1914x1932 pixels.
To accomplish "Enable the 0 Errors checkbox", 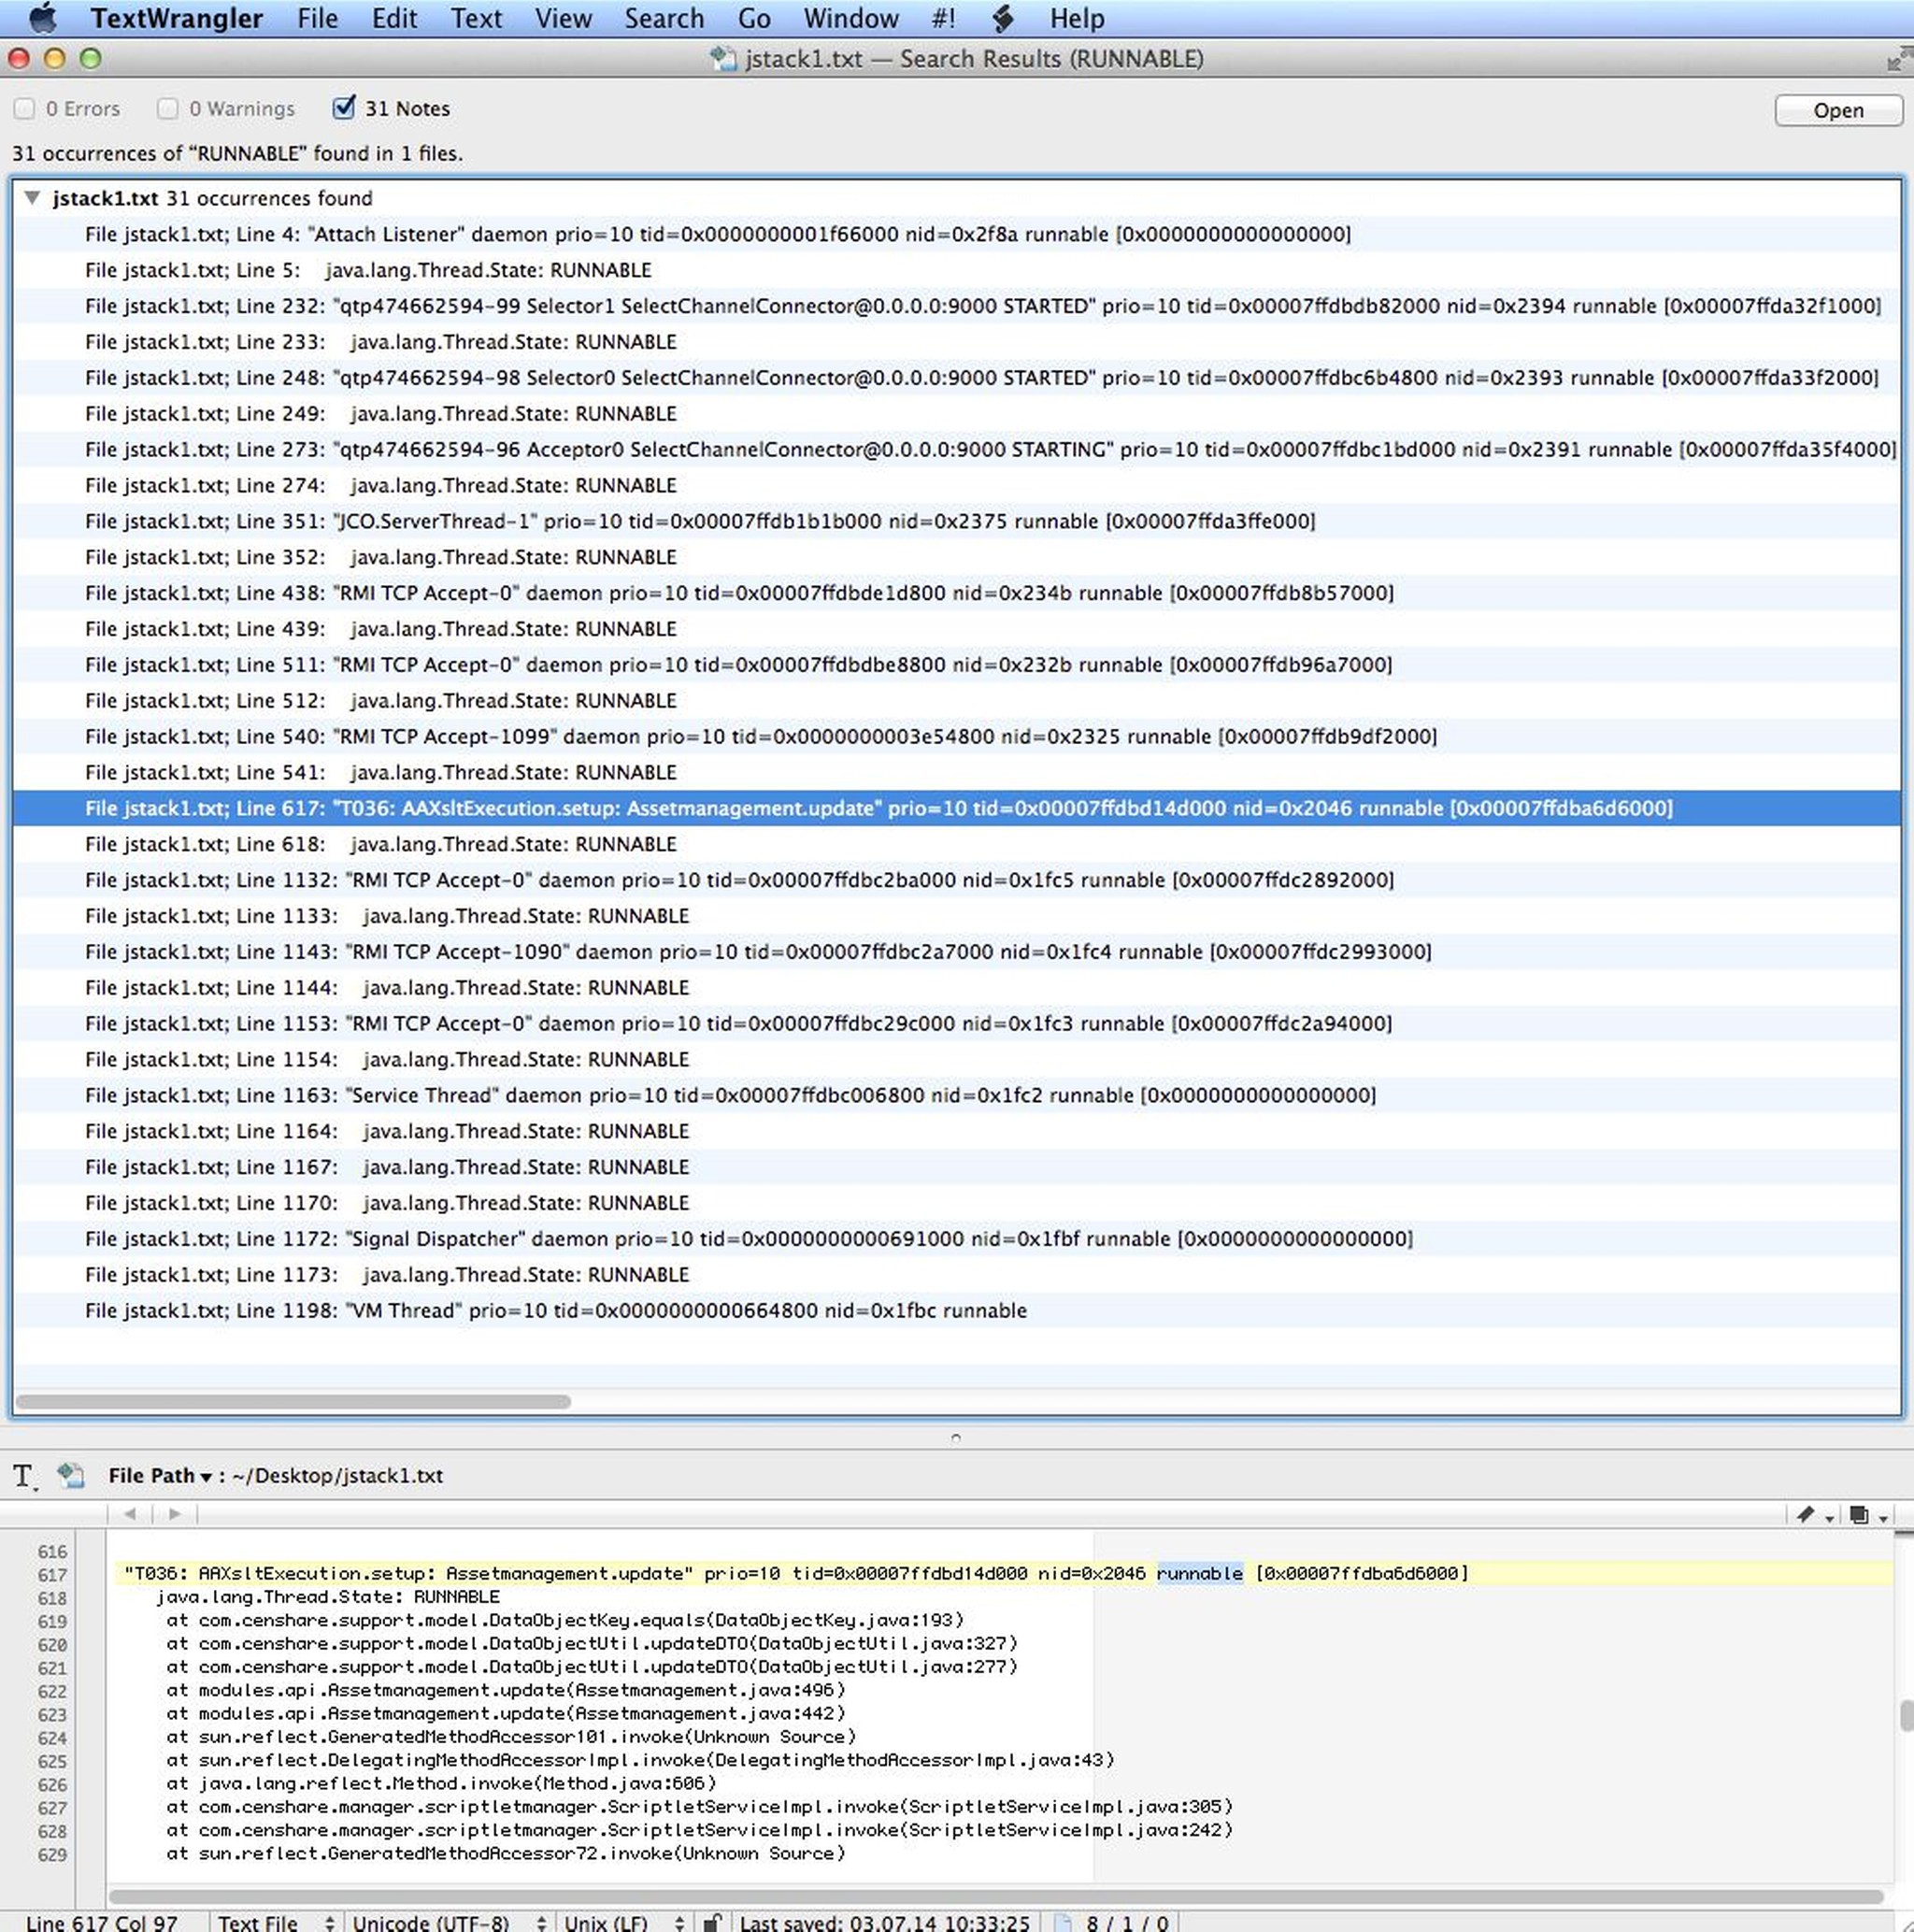I will pyautogui.click(x=24, y=108).
